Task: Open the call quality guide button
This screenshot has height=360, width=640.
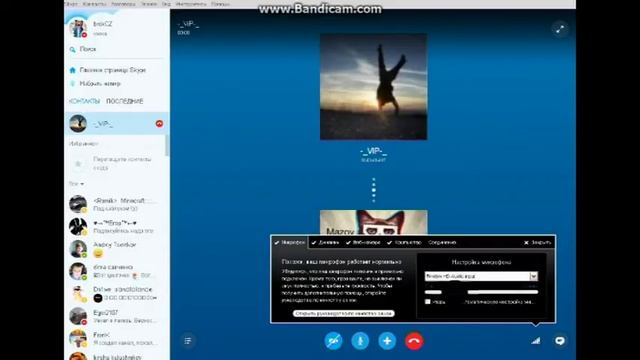Action: click(343, 313)
